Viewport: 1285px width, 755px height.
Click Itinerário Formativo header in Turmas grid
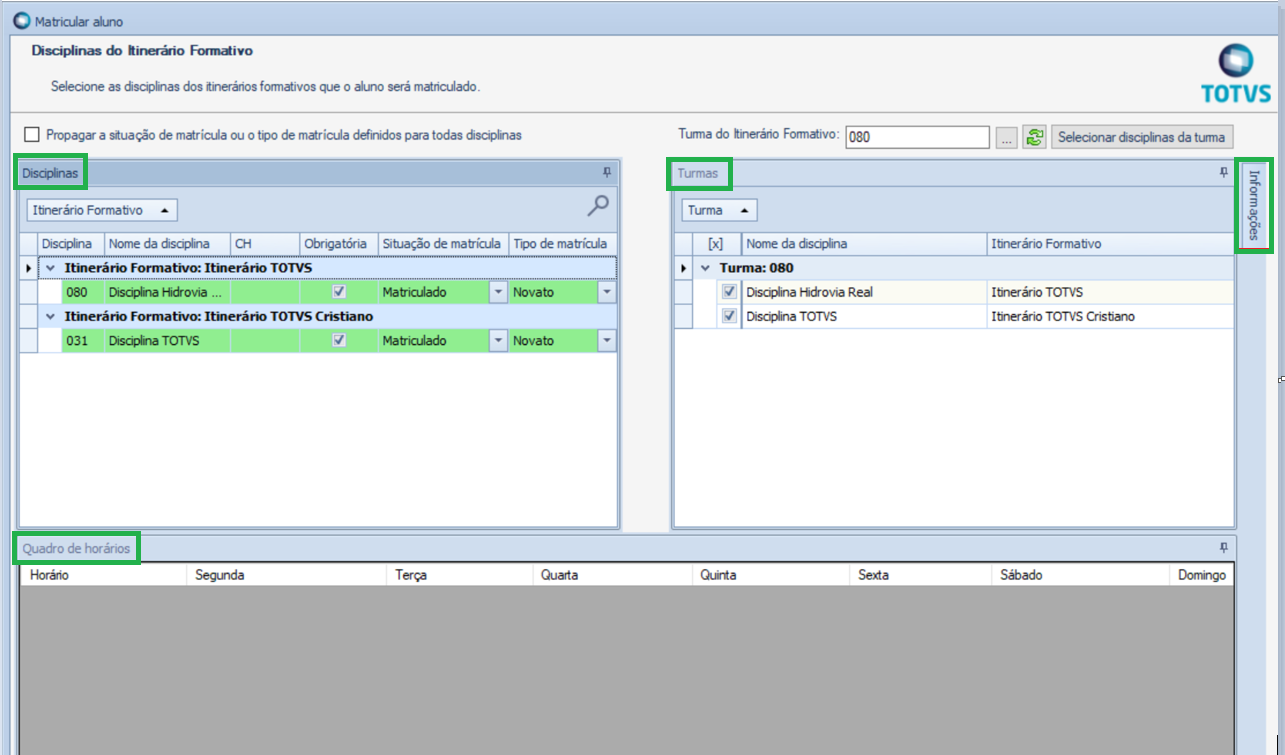pos(1110,244)
